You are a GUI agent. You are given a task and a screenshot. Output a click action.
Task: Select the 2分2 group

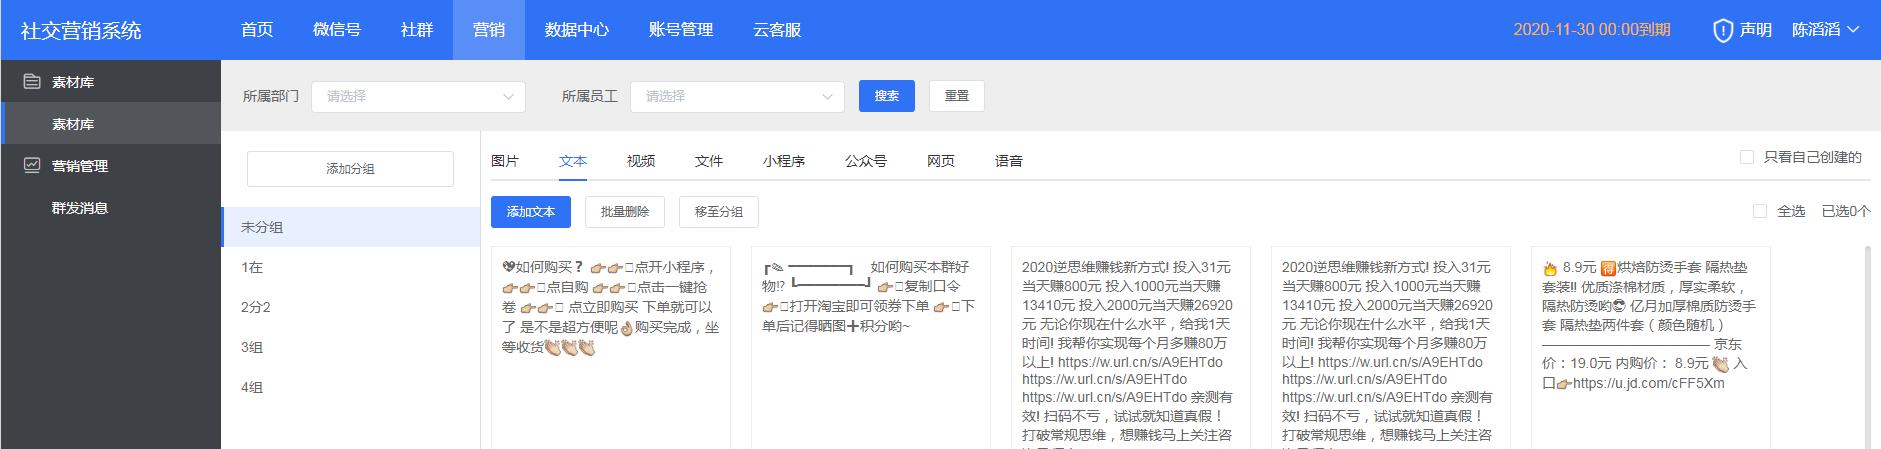(x=350, y=307)
